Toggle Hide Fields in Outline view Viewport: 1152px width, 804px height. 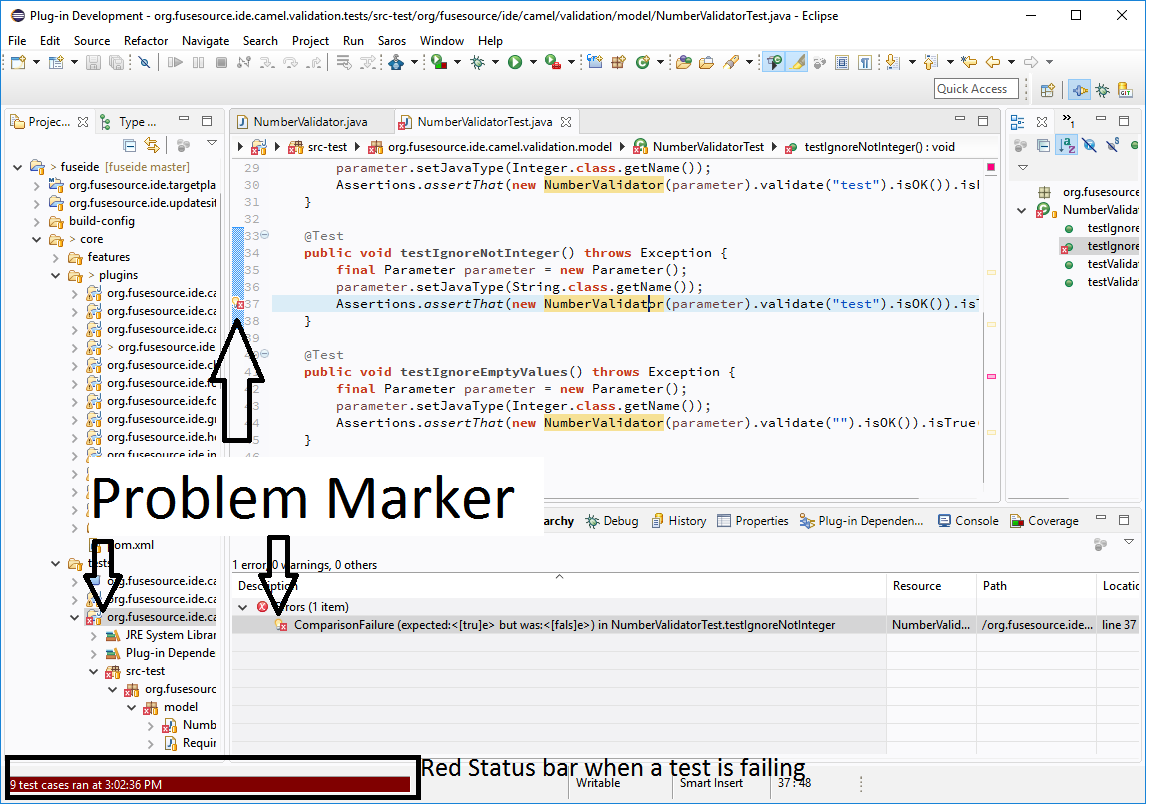(x=1089, y=146)
